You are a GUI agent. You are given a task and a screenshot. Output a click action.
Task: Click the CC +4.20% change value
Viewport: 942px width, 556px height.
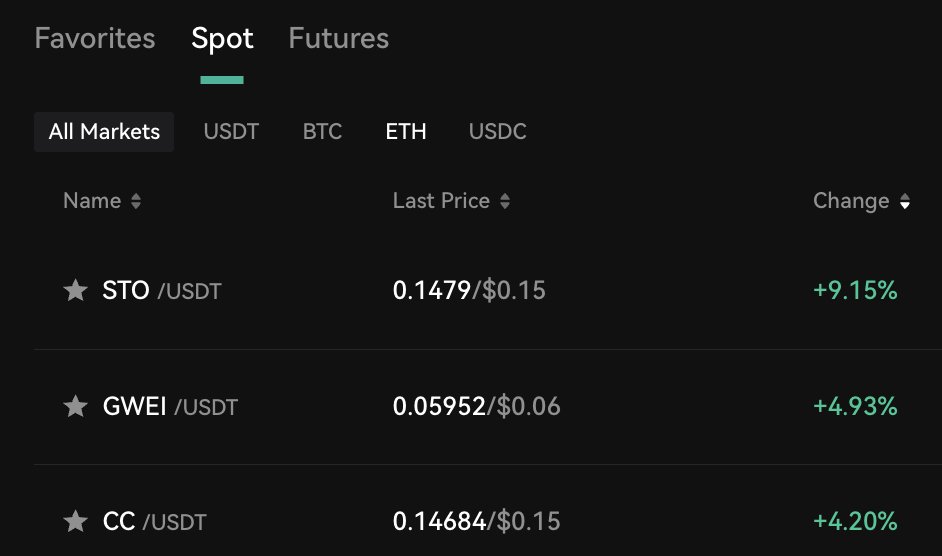[855, 521]
